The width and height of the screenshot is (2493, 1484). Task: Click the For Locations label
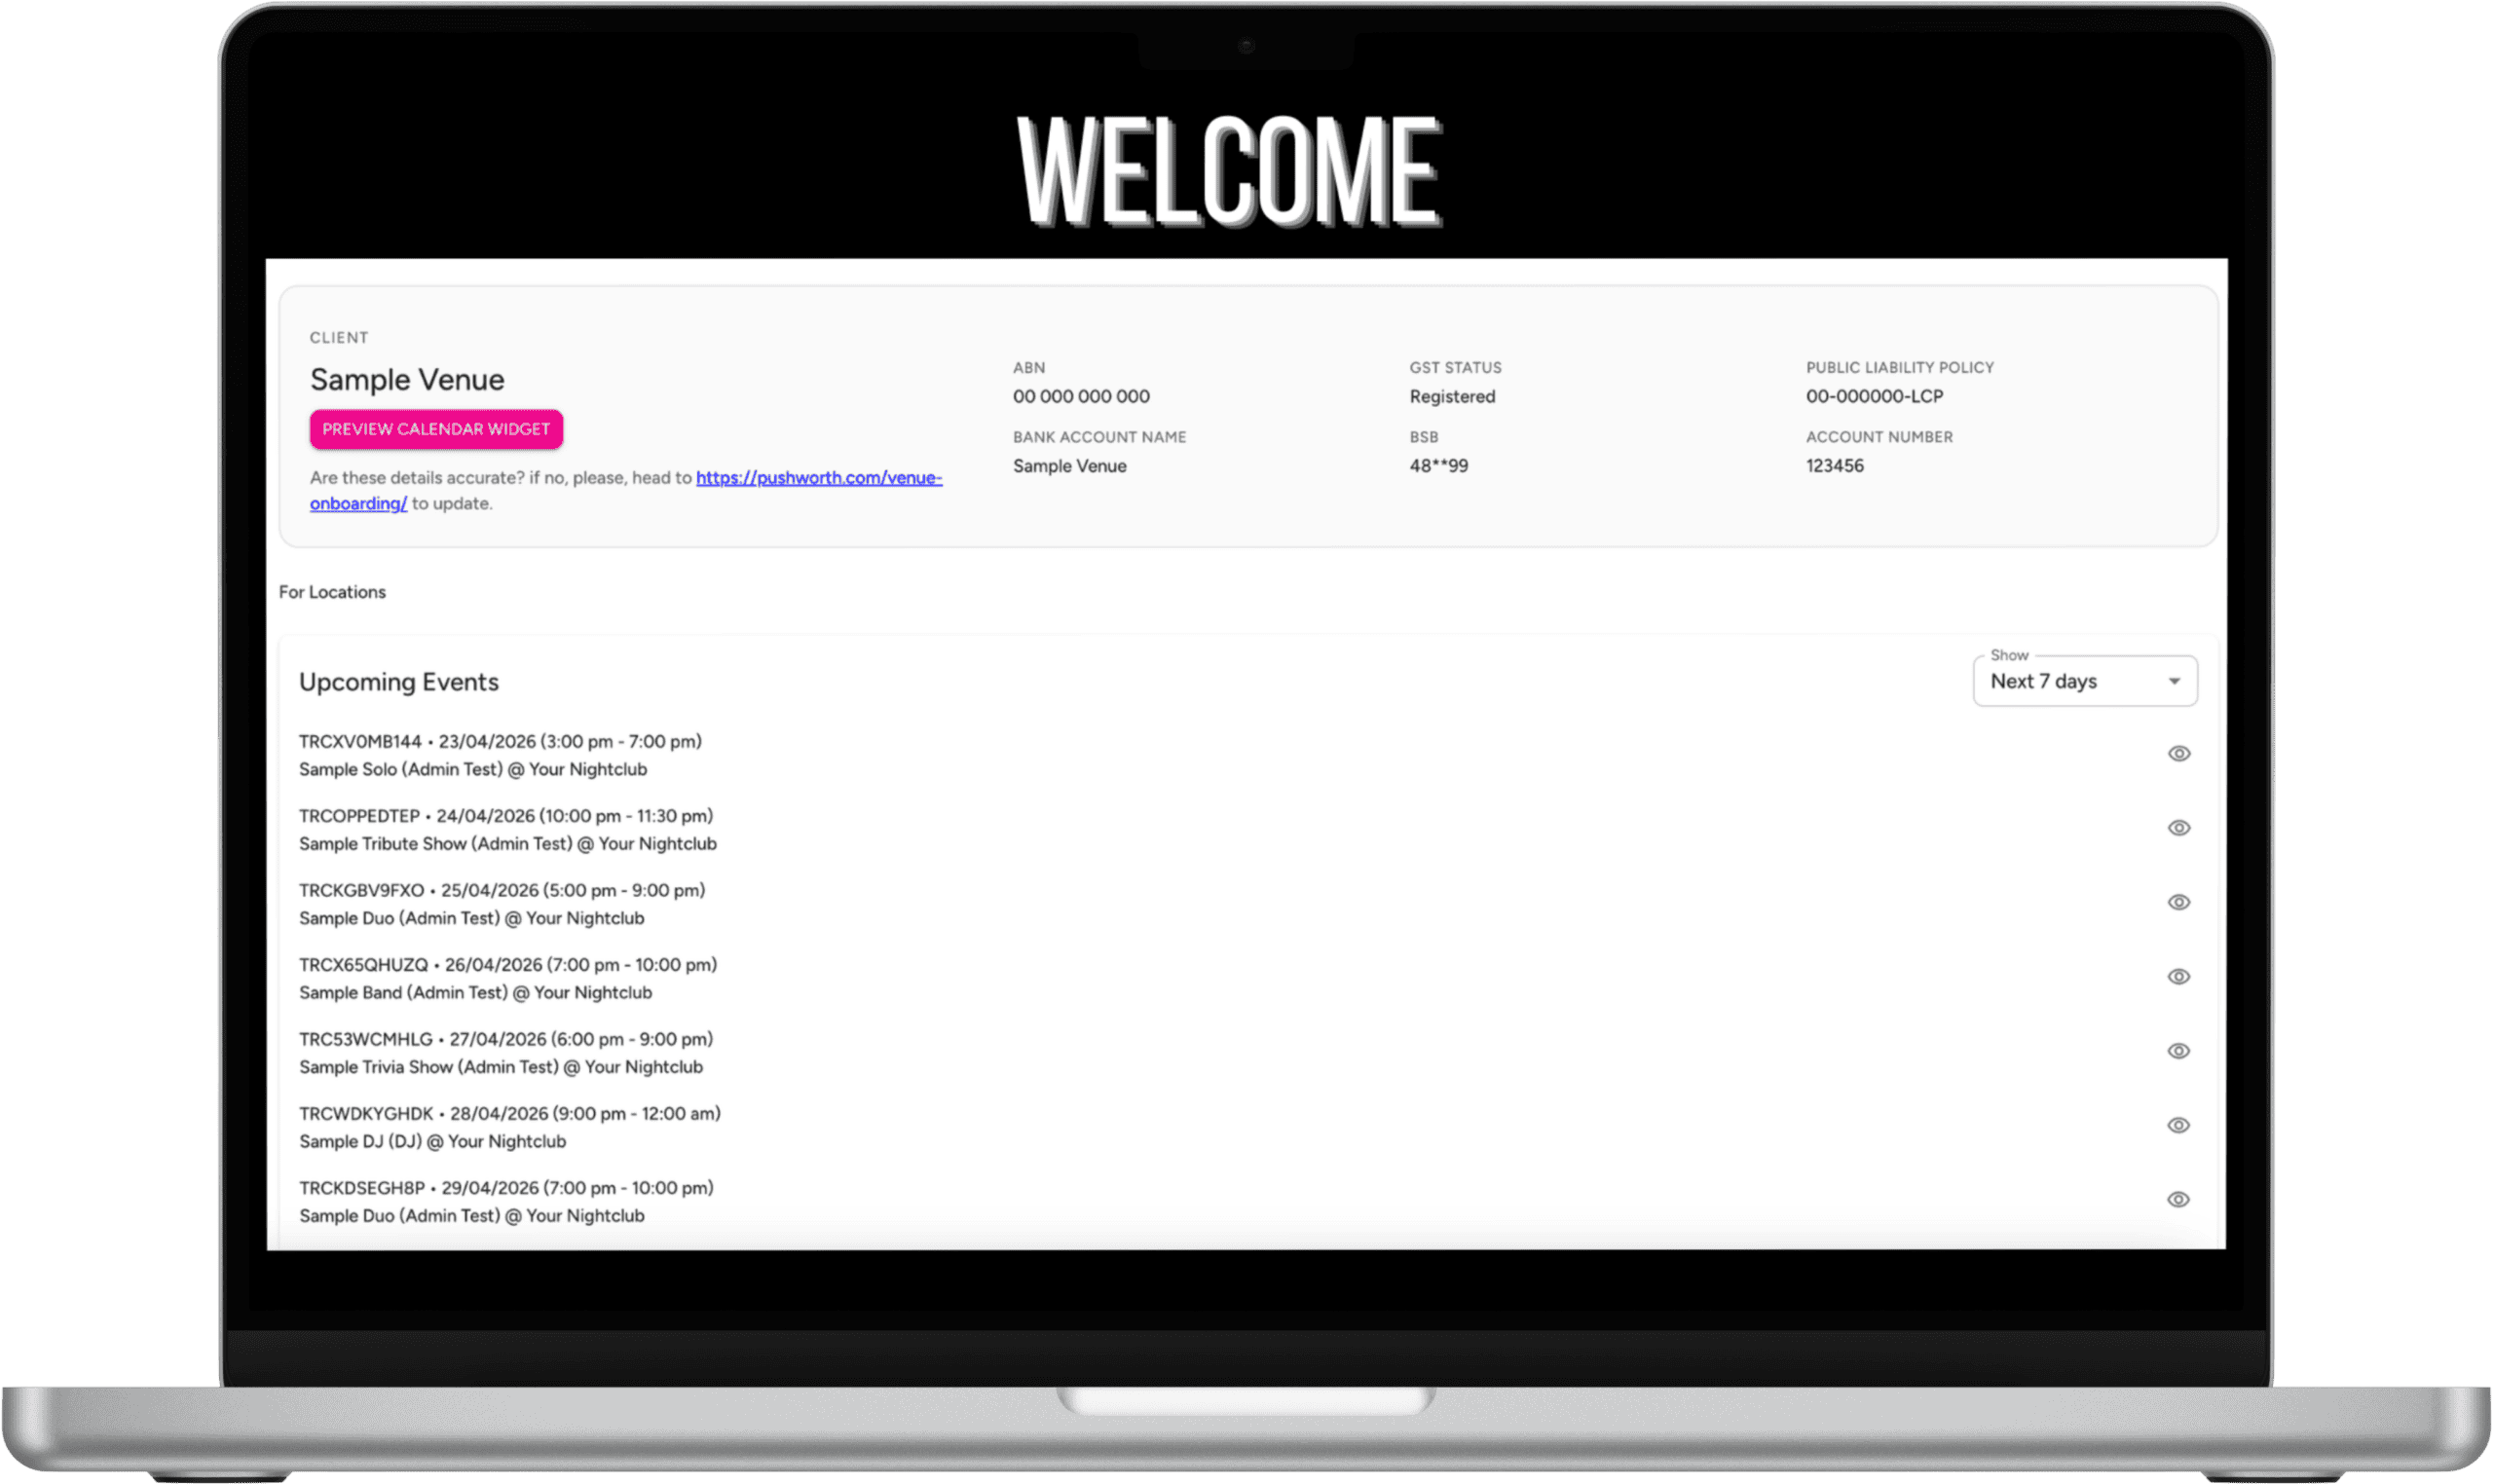coord(332,592)
